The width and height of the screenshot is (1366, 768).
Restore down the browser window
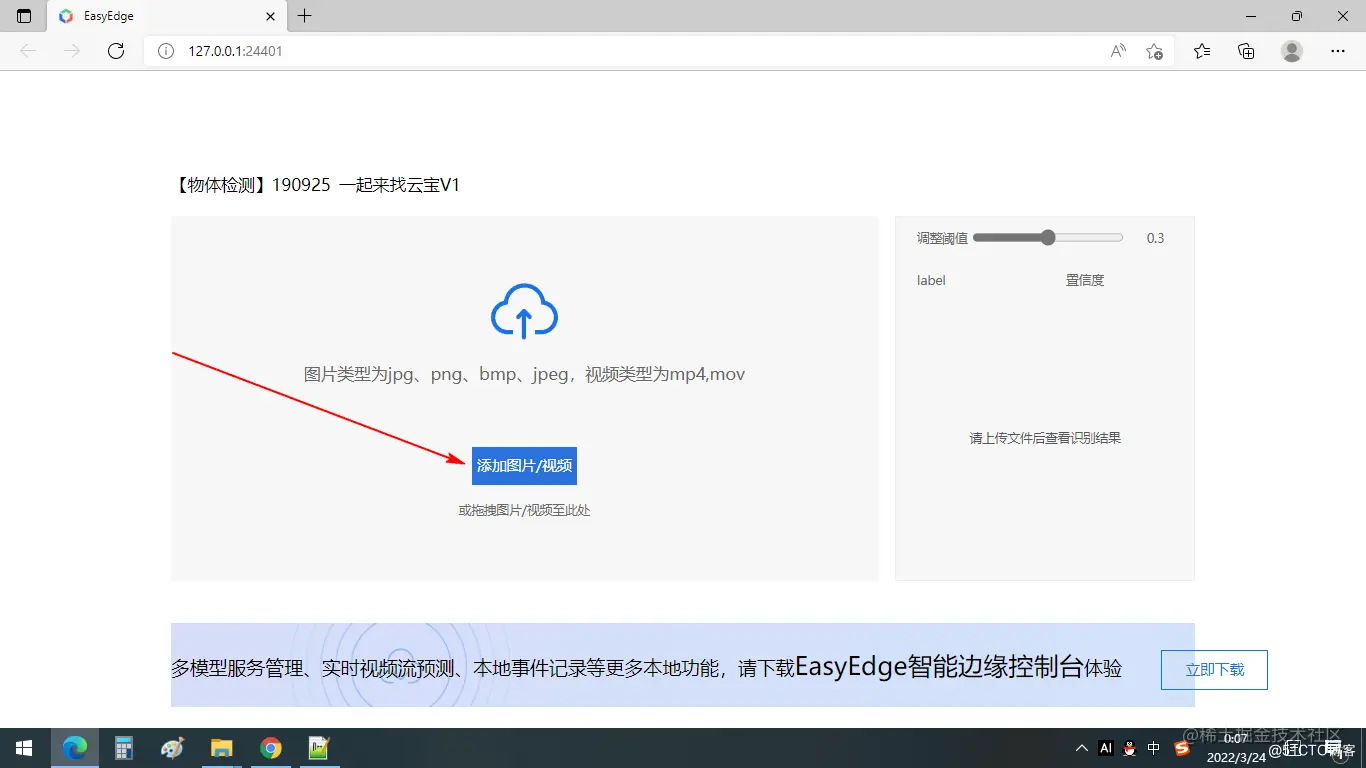point(1297,16)
